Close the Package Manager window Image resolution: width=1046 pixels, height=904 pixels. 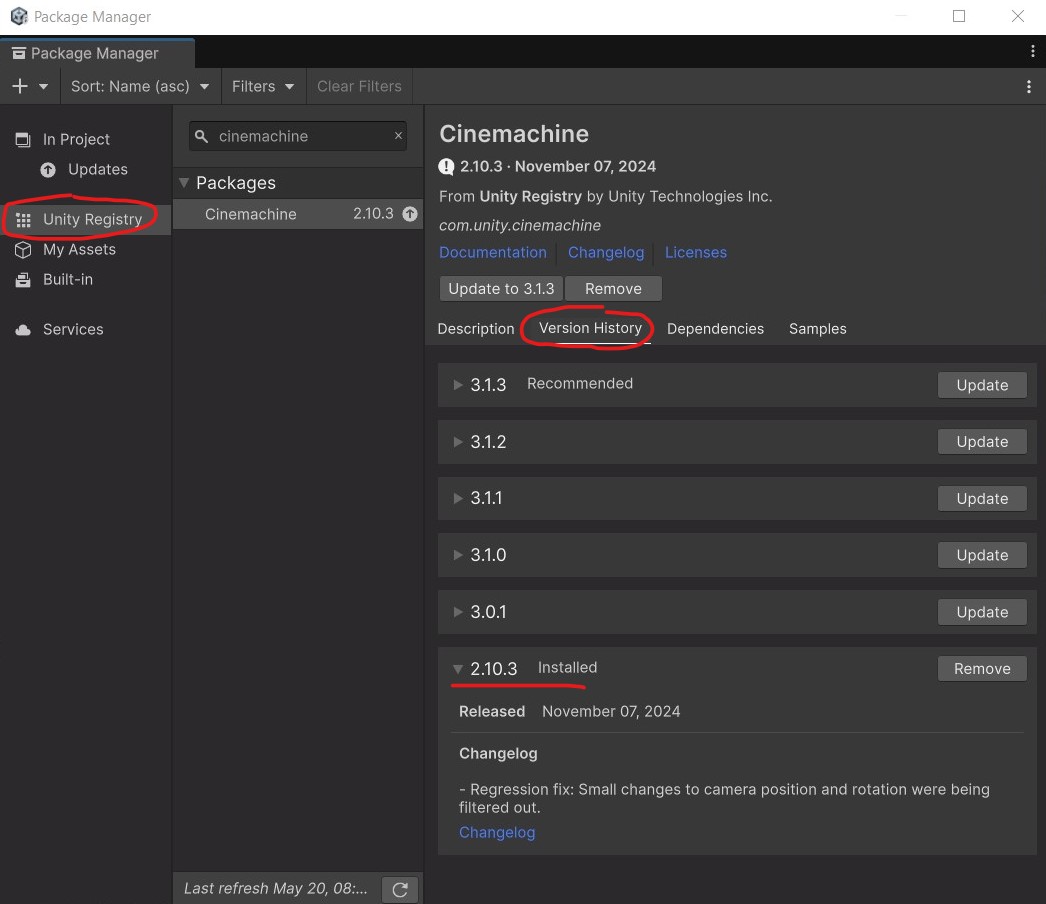(x=1017, y=16)
